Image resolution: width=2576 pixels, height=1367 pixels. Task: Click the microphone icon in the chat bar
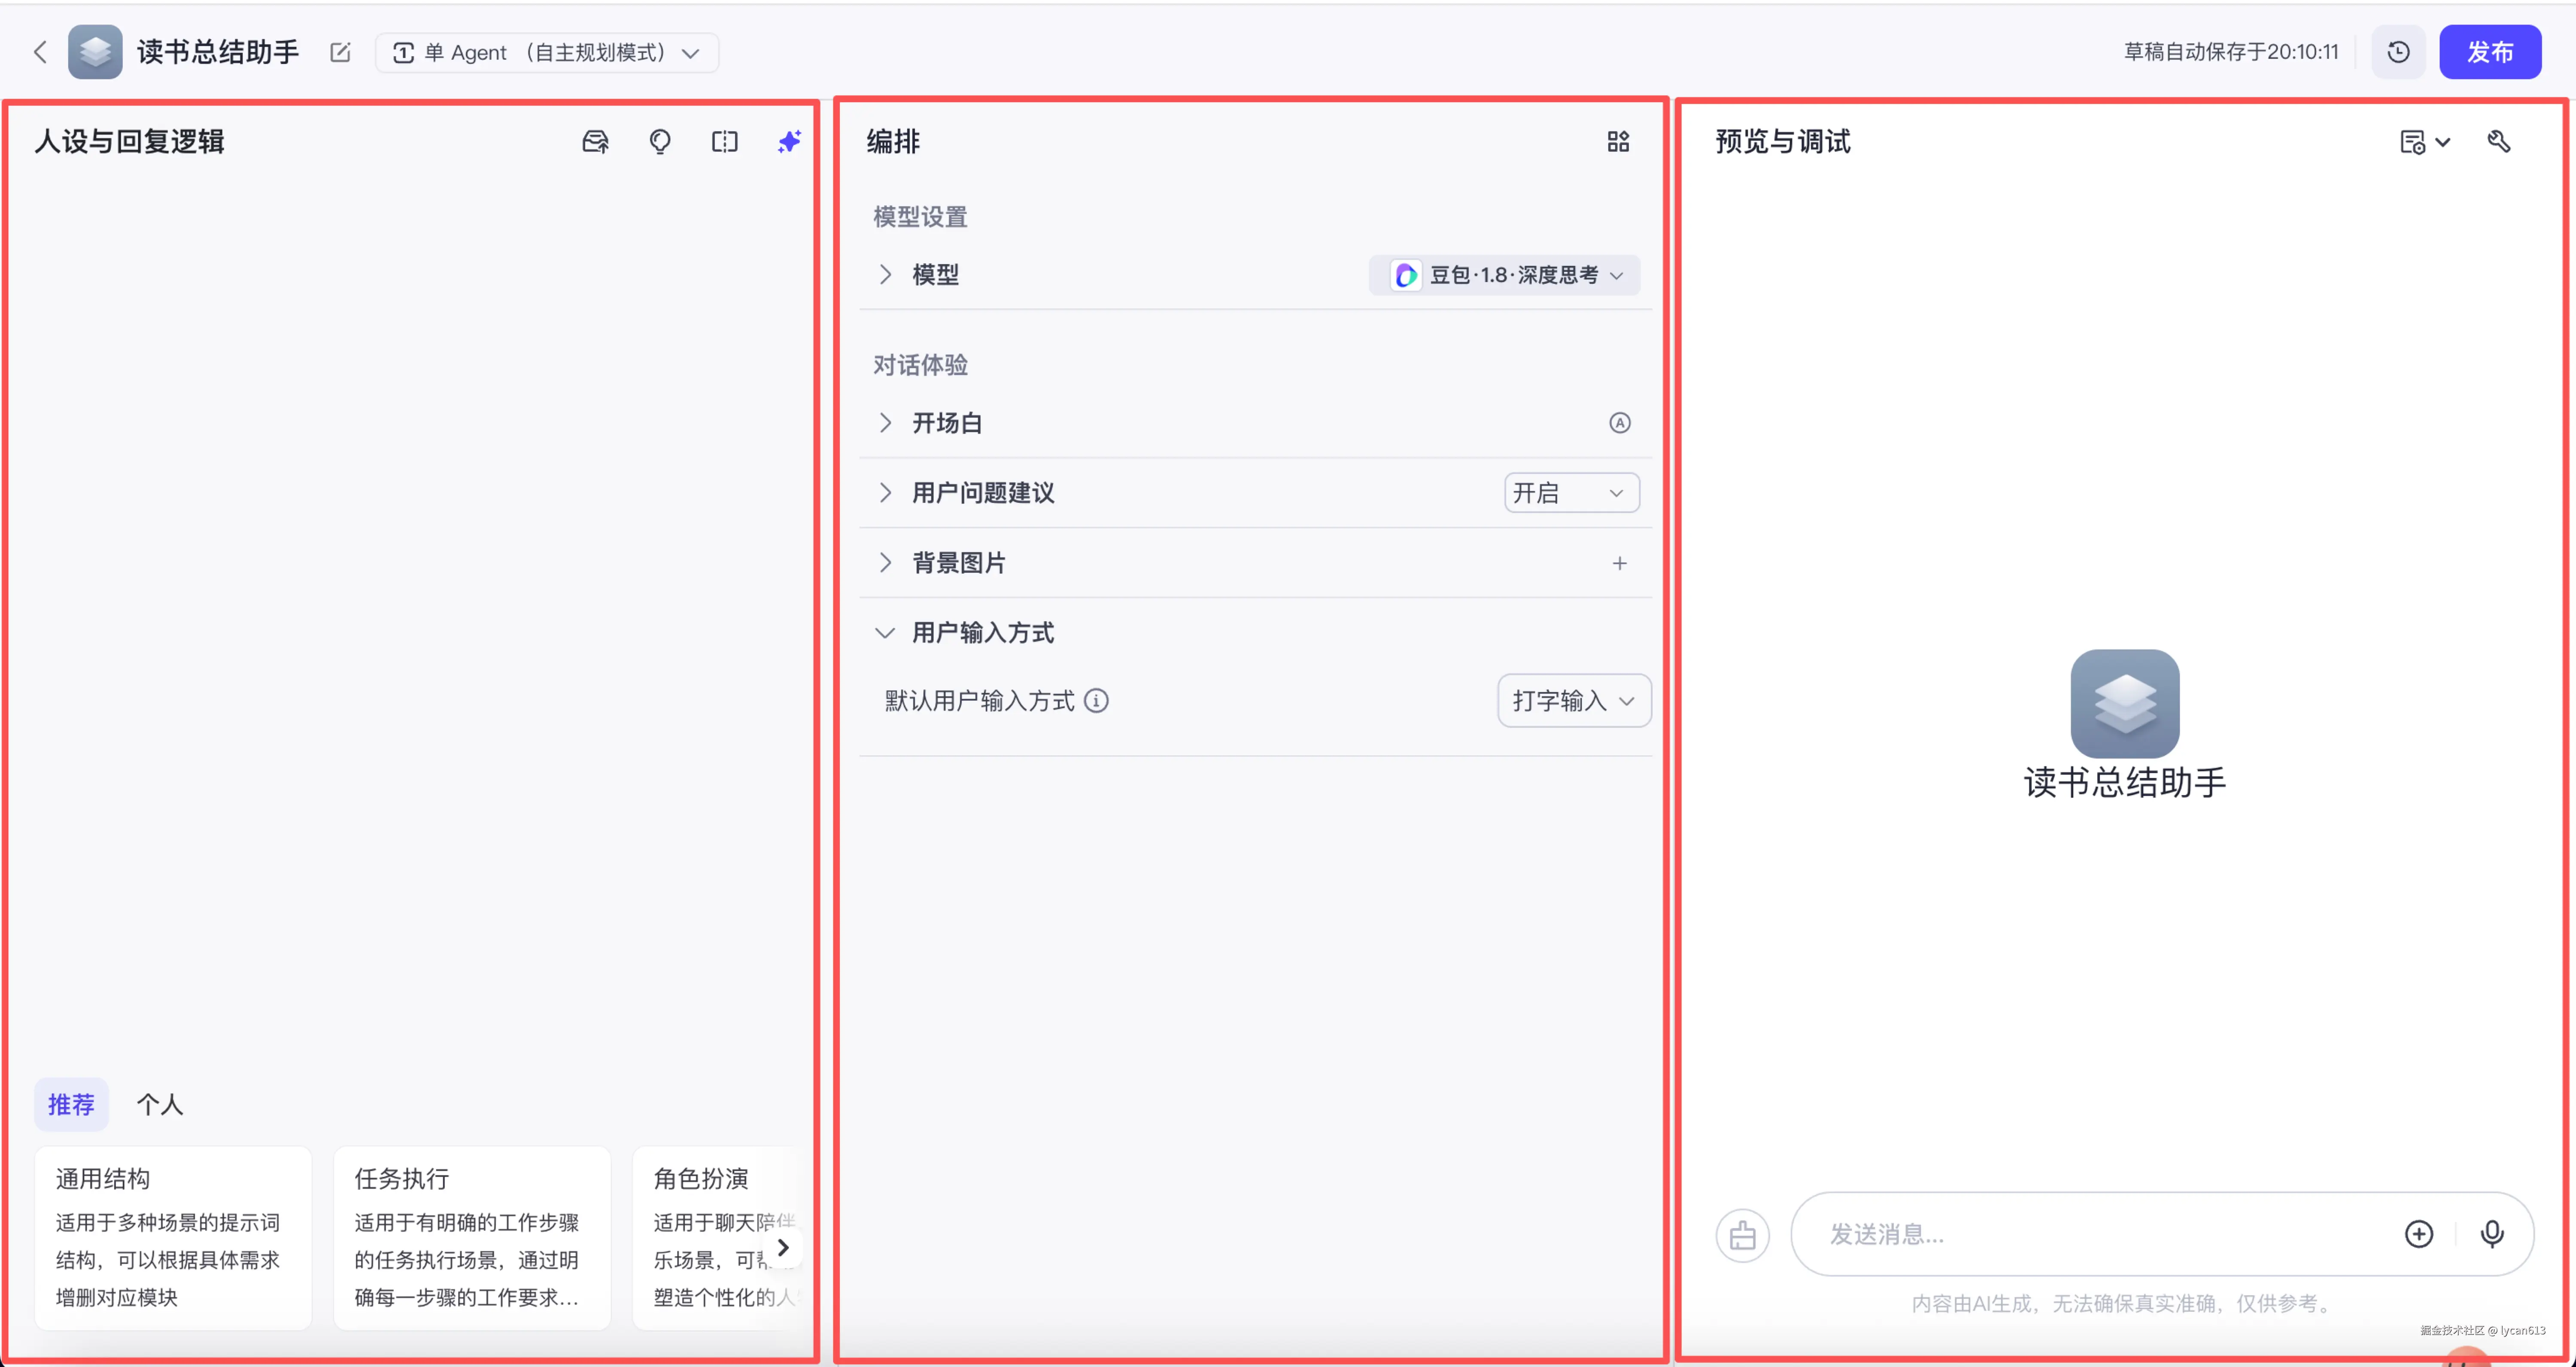tap(2492, 1234)
